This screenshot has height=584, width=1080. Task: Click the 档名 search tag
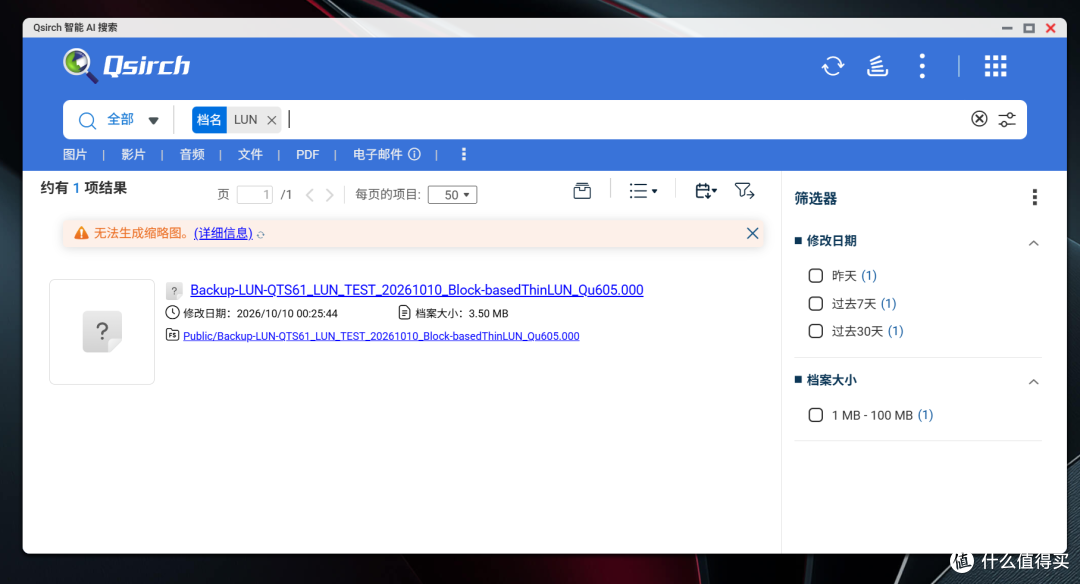[x=209, y=120]
